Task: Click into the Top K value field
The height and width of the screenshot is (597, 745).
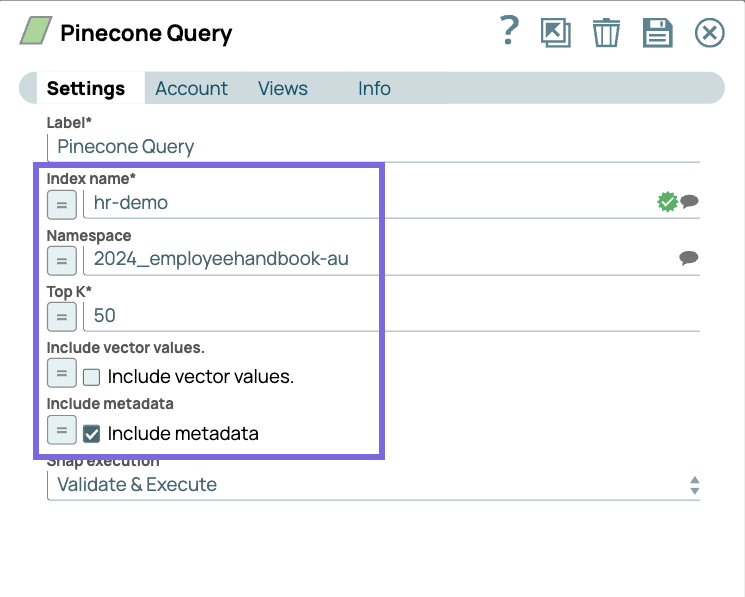Action: (x=390, y=316)
